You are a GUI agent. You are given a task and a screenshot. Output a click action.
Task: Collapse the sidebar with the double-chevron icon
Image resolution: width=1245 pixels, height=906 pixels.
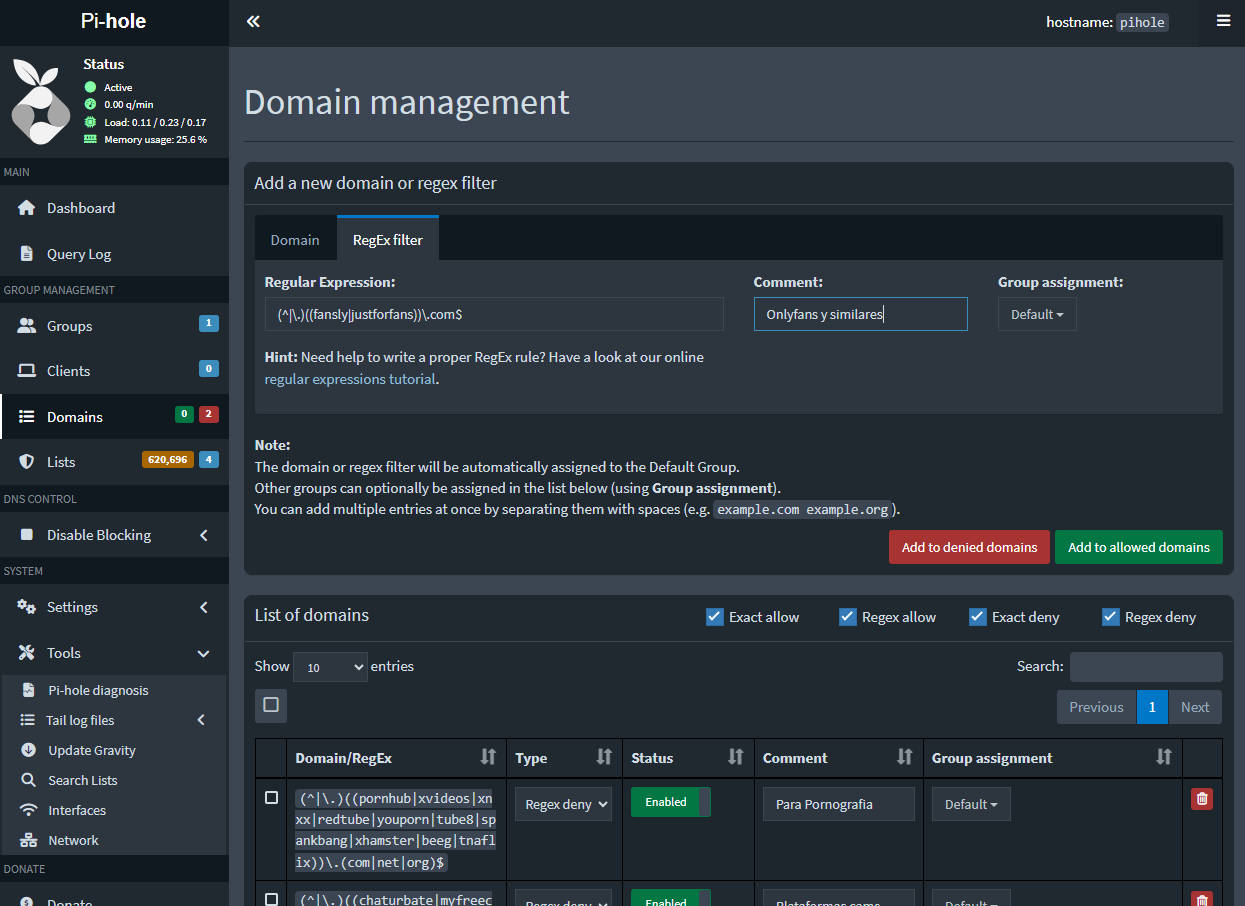tap(253, 21)
